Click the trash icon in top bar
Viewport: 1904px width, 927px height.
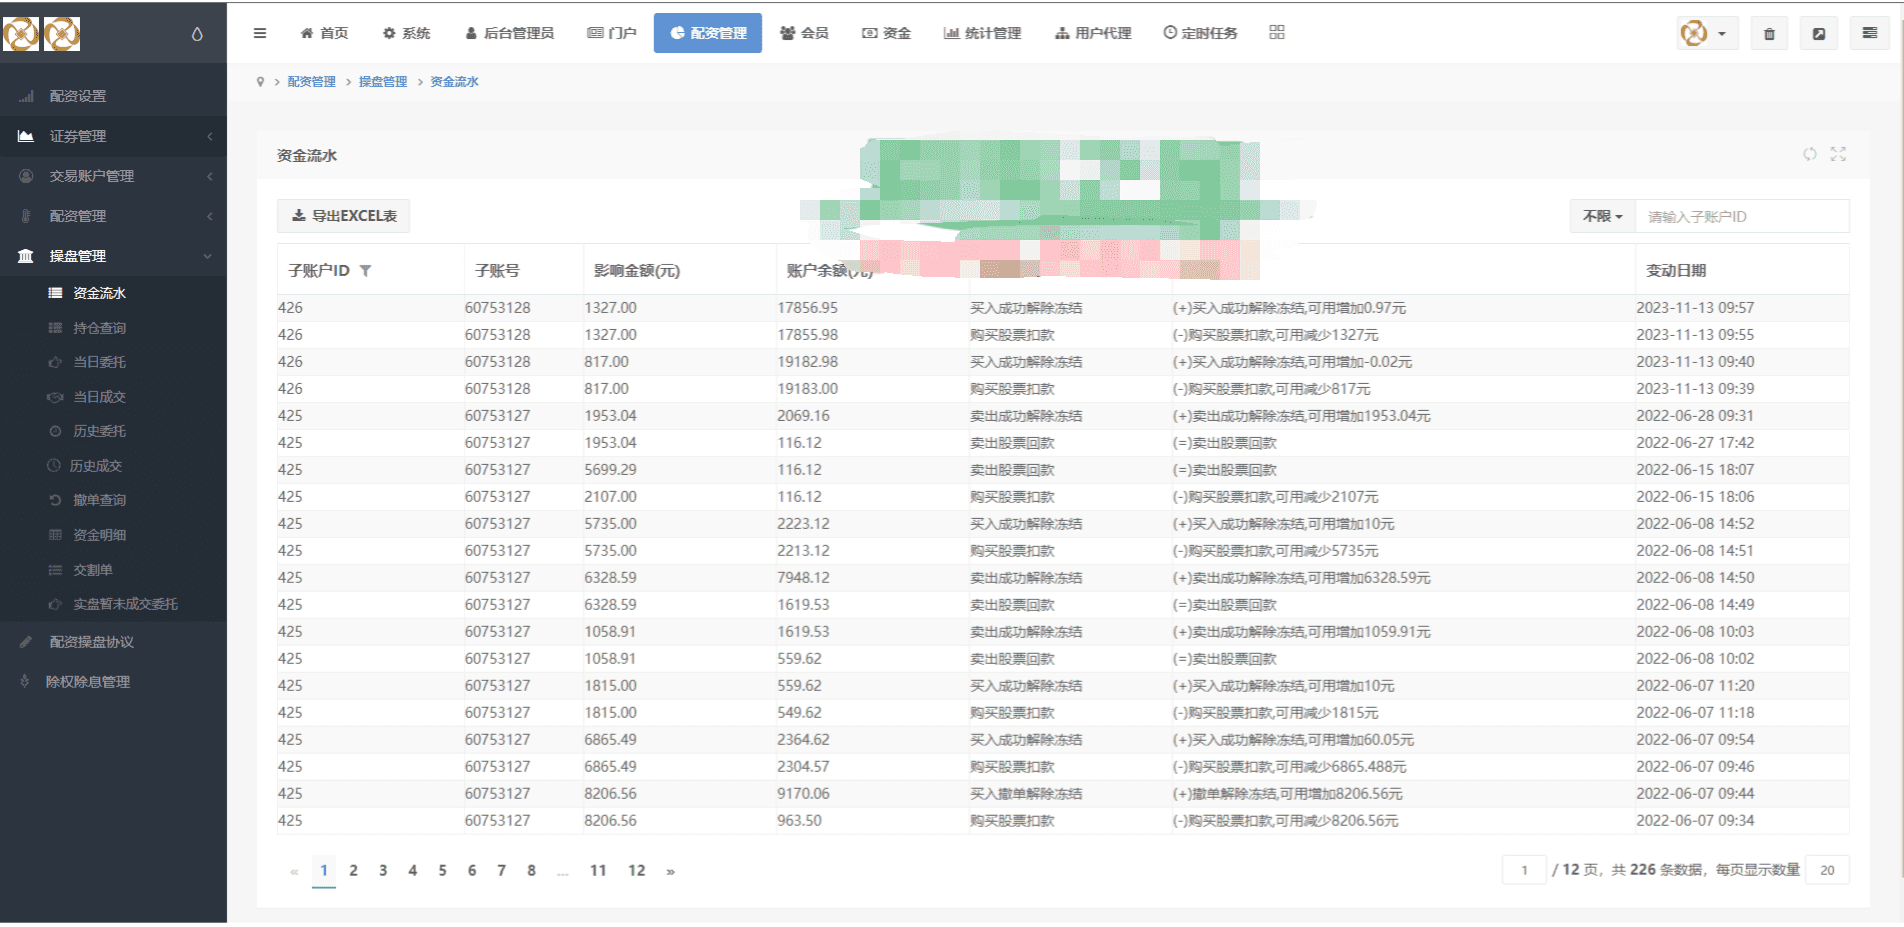coord(1769,34)
